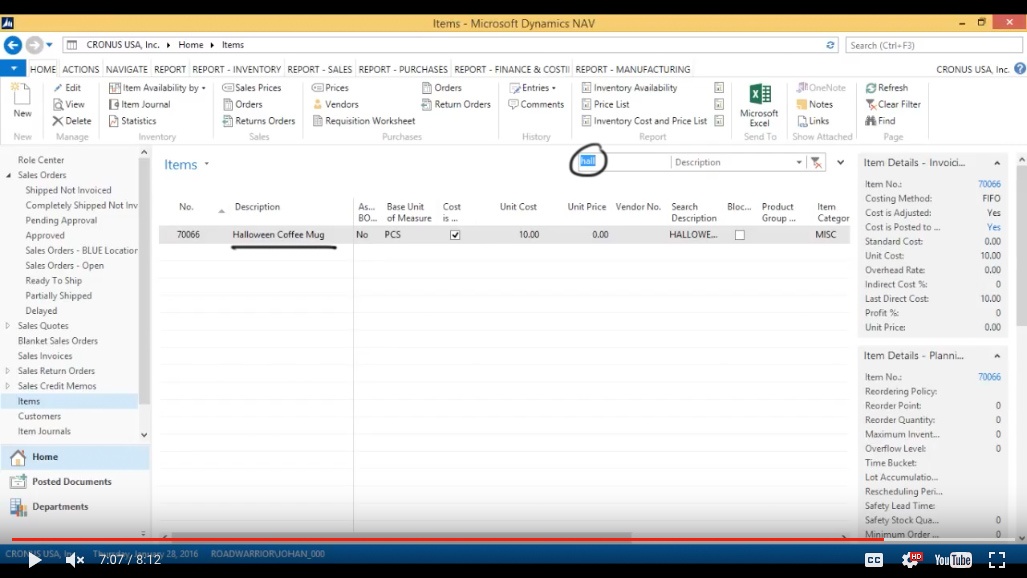Enter fullscreen video mode
Image resolution: width=1027 pixels, height=578 pixels.
click(997, 560)
